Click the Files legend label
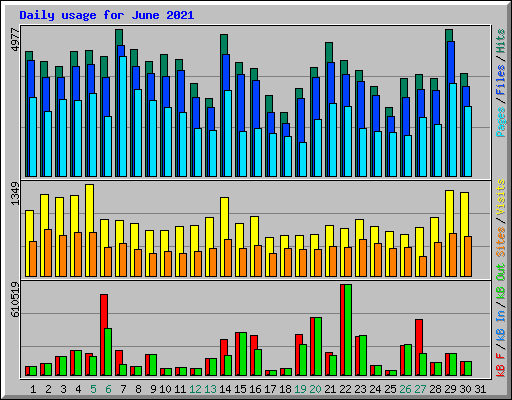512x400 pixels. [x=500, y=80]
